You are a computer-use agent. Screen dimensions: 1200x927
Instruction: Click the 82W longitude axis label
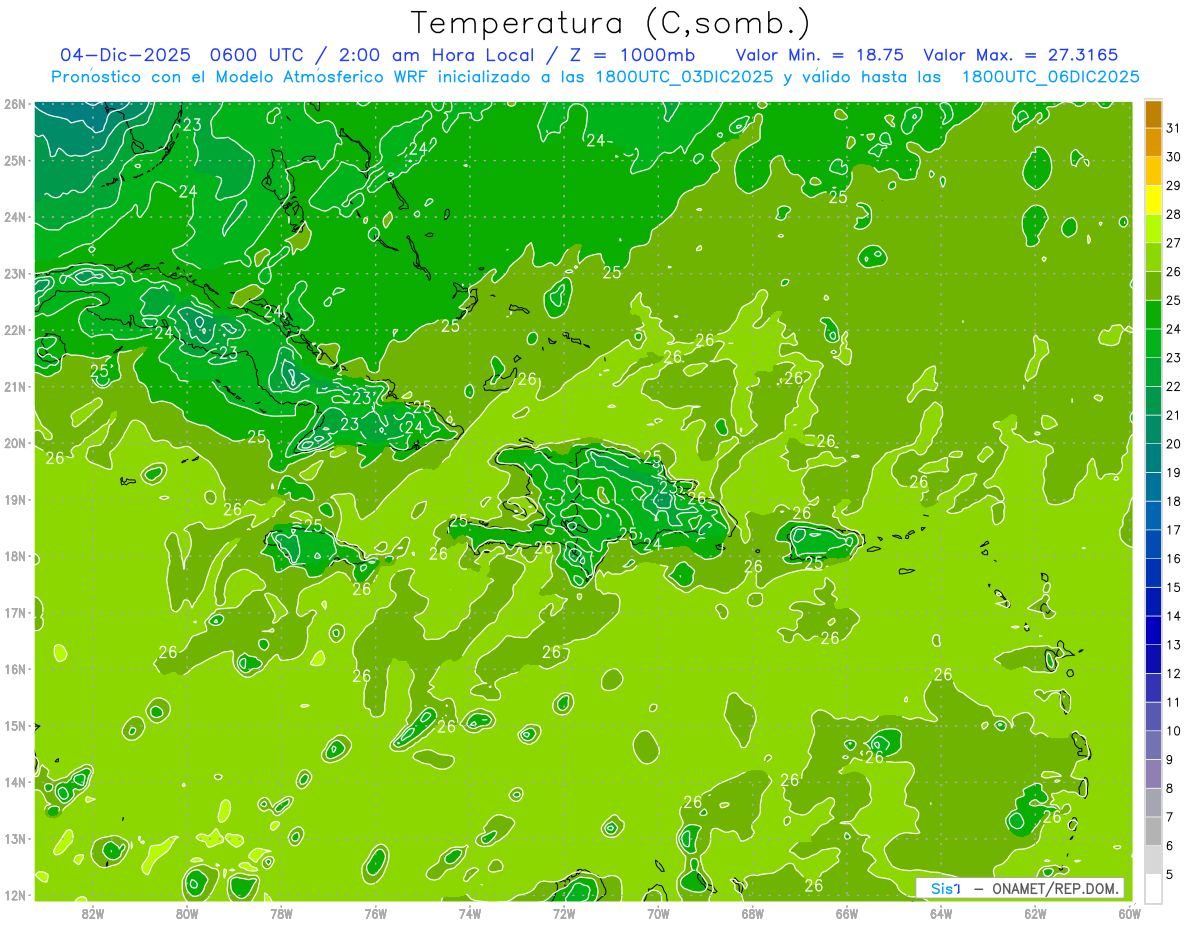click(93, 912)
